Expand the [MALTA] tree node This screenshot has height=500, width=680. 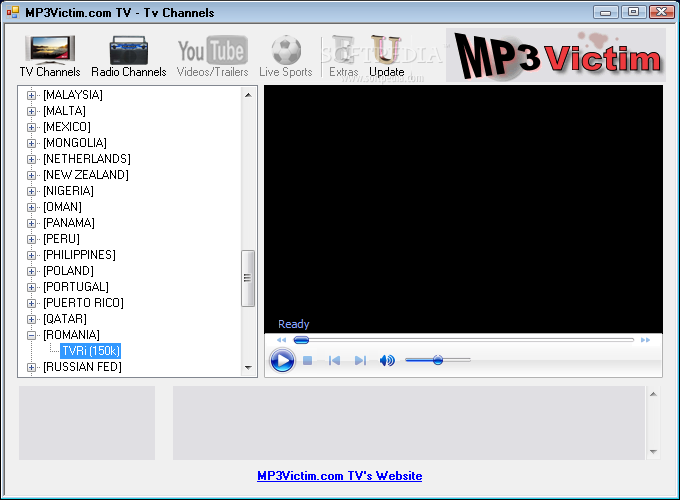(31, 111)
